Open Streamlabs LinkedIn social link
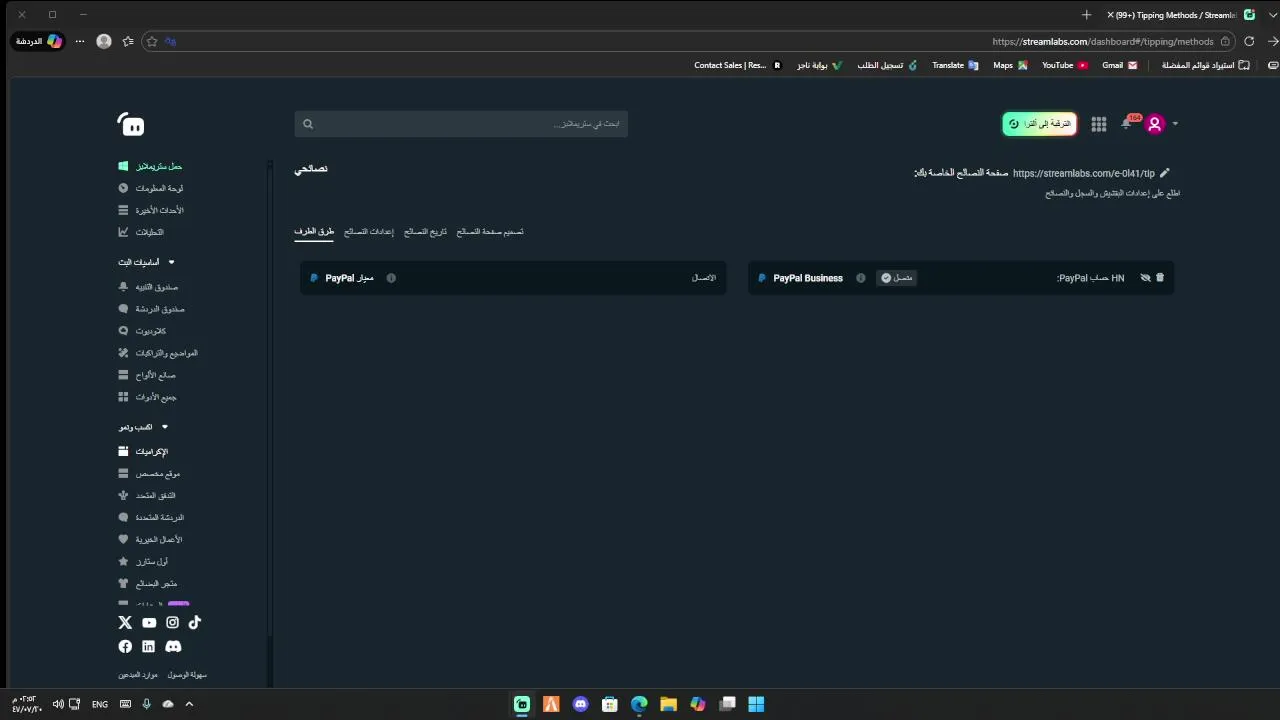 pos(148,647)
